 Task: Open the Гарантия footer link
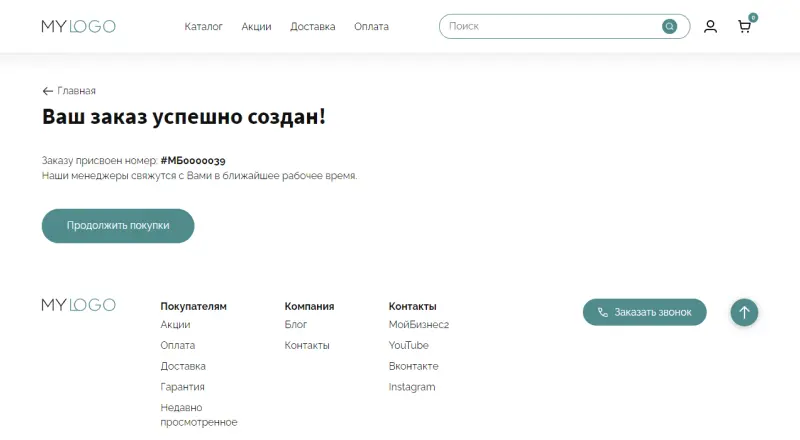click(x=182, y=387)
